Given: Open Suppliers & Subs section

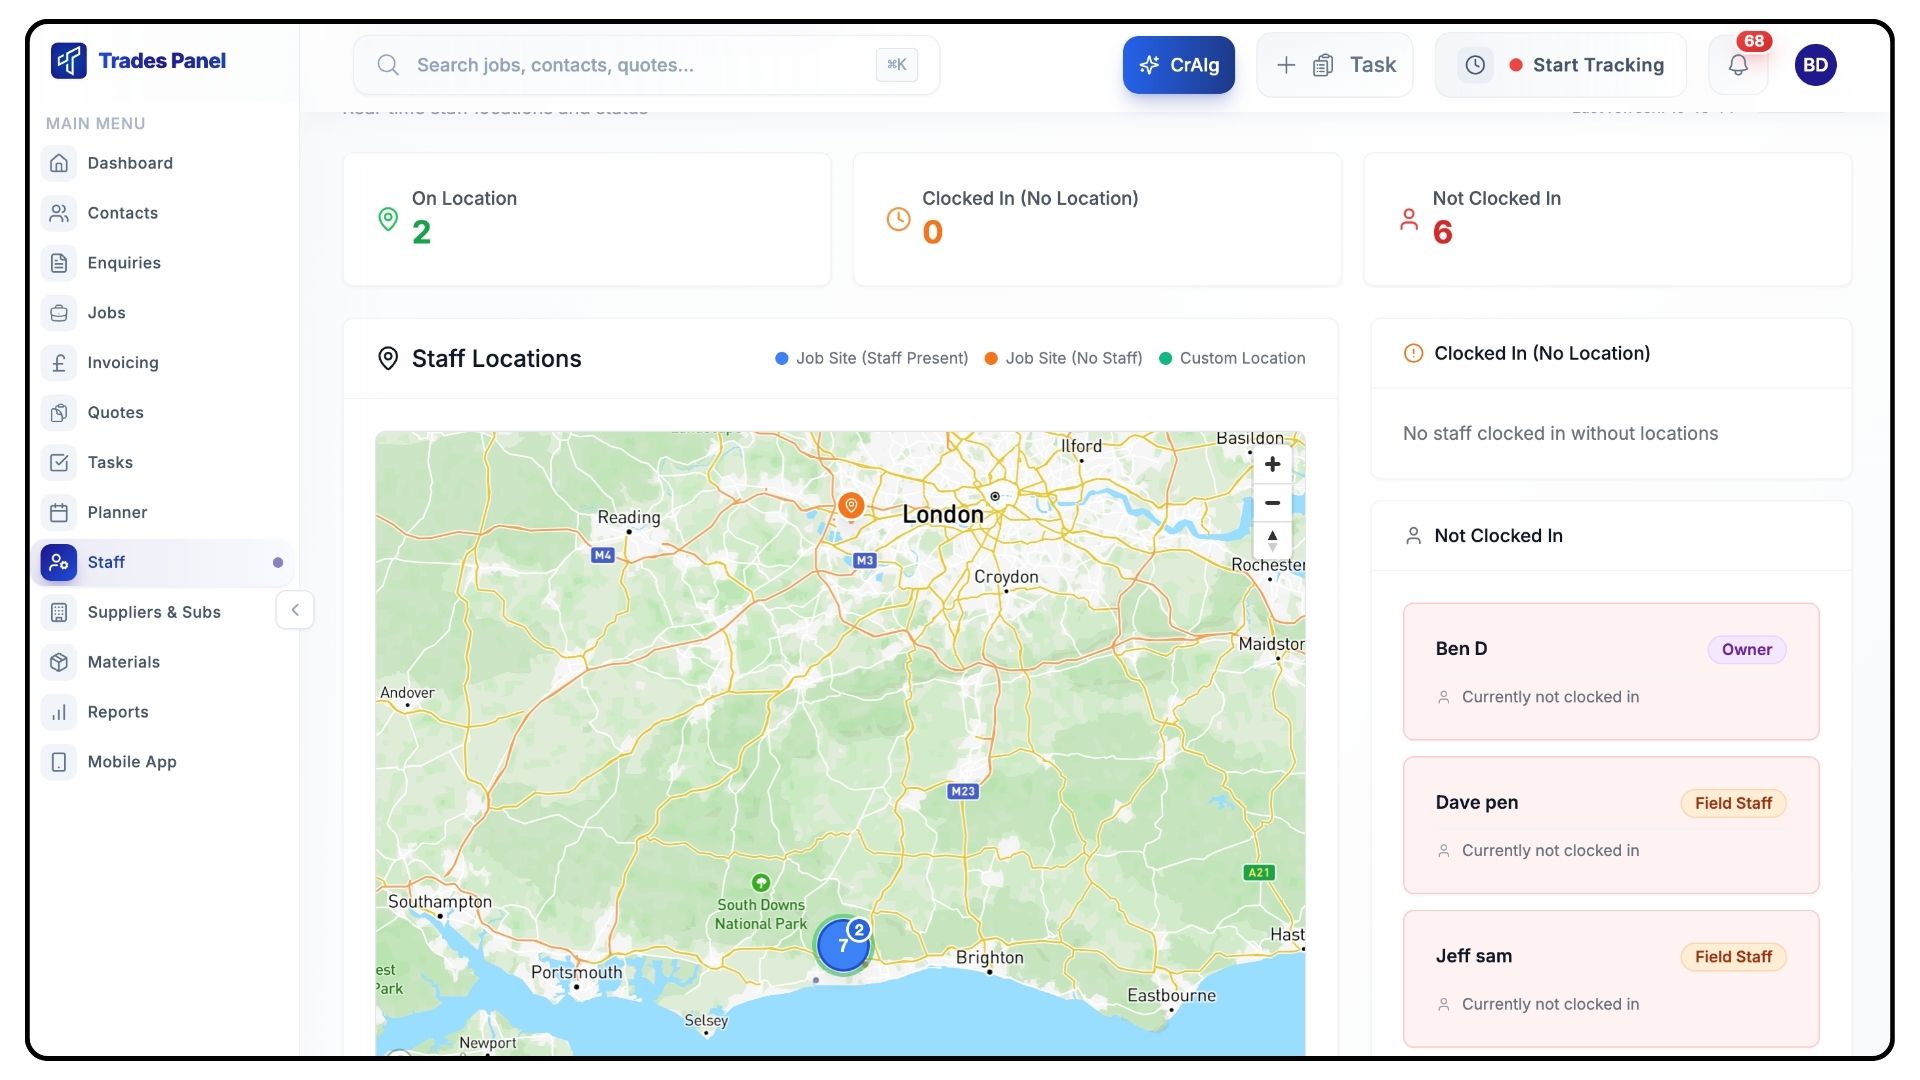Looking at the screenshot, I should (x=153, y=612).
